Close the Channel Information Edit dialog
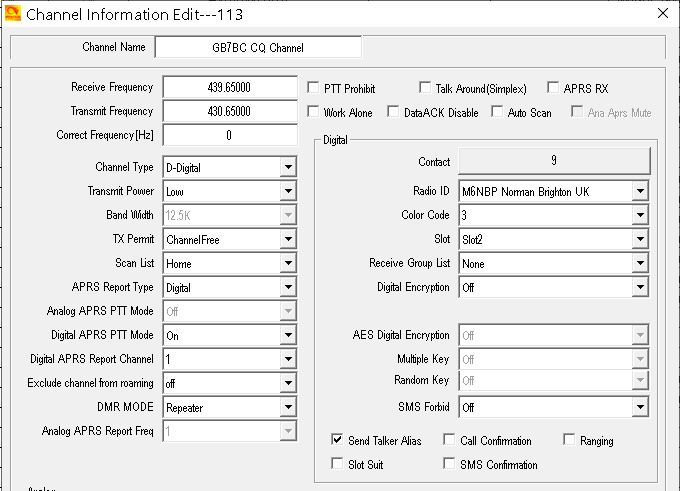680x491 pixels. [663, 13]
